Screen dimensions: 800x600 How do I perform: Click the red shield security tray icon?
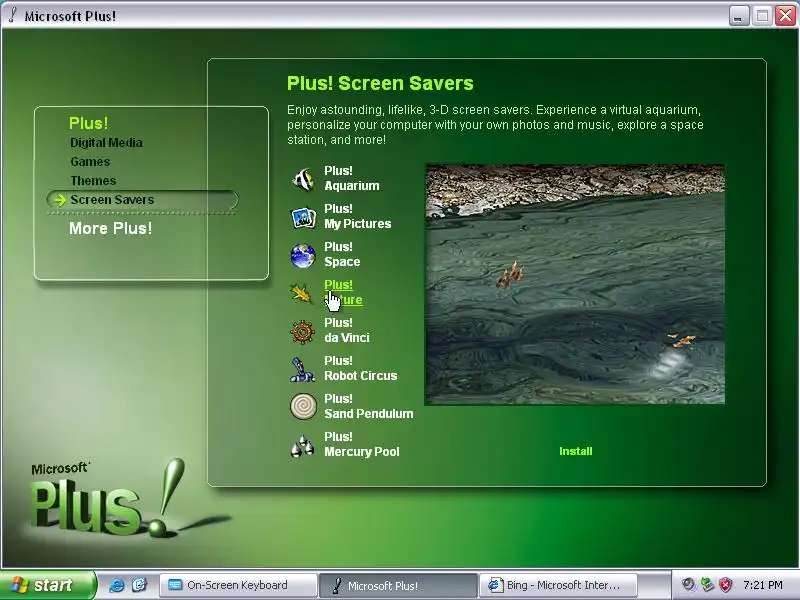725,585
